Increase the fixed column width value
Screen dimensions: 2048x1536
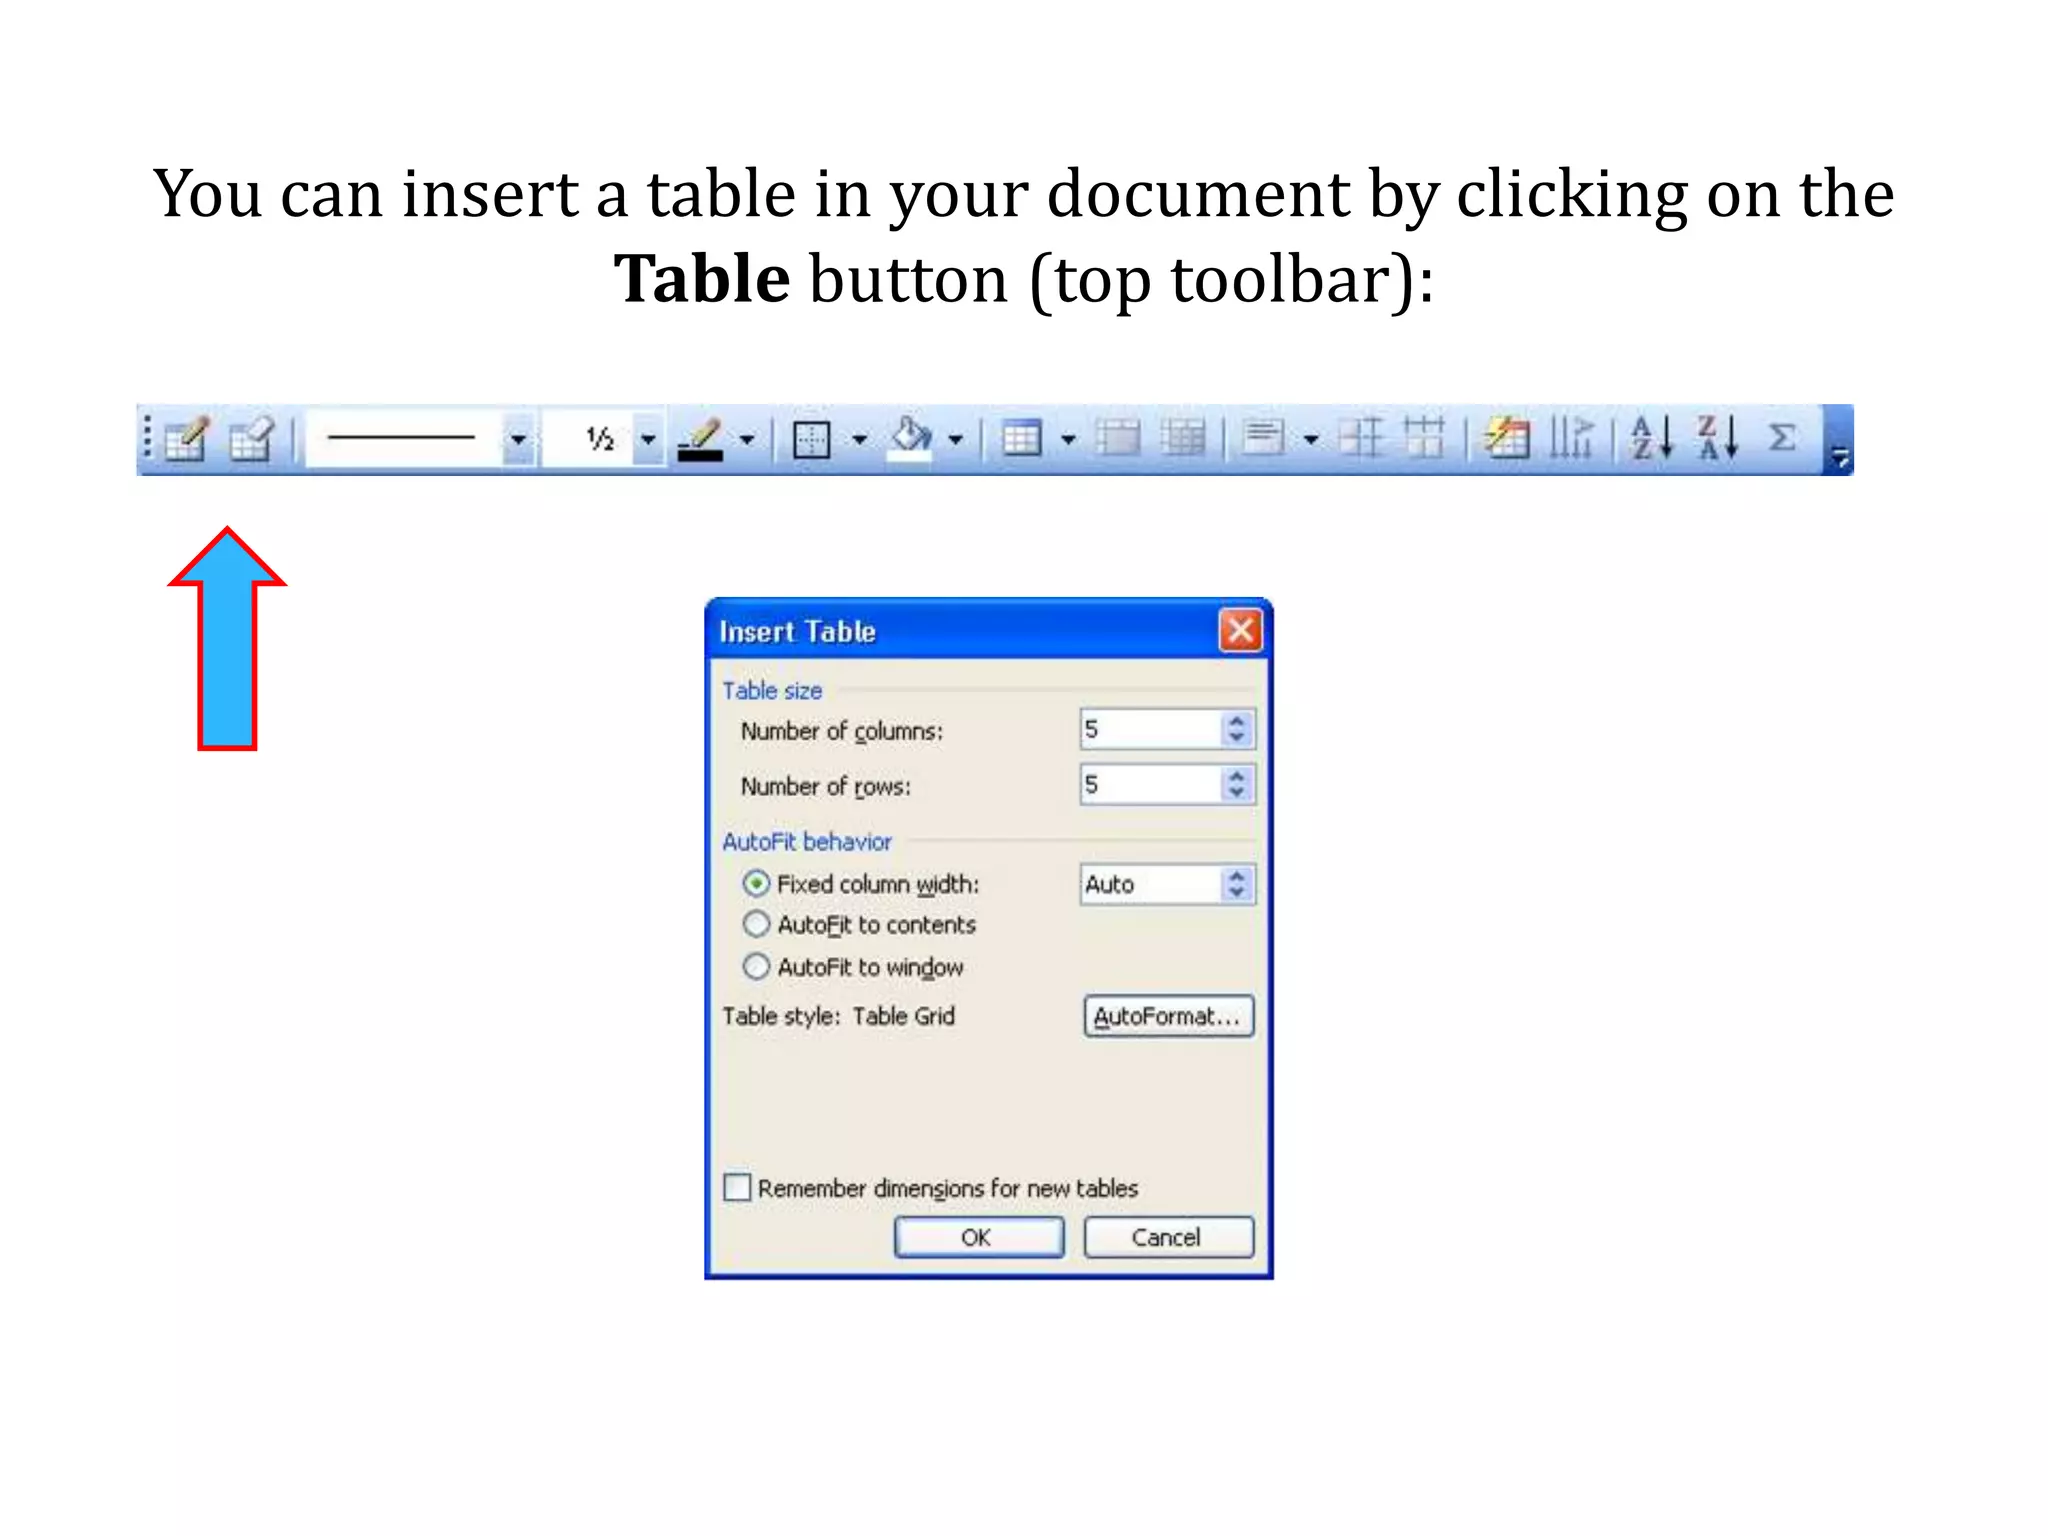click(x=1237, y=875)
